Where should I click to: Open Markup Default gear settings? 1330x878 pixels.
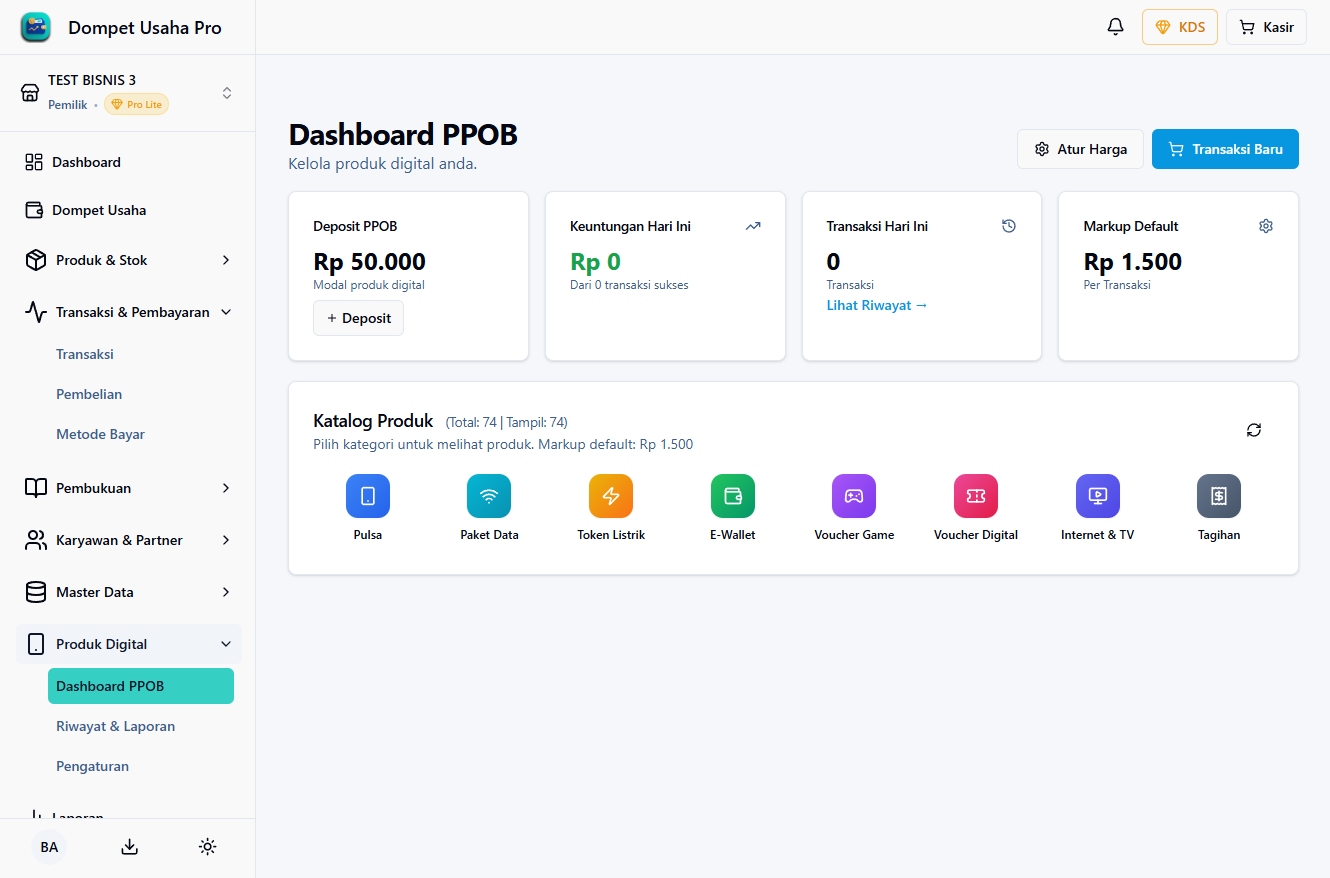pos(1266,226)
